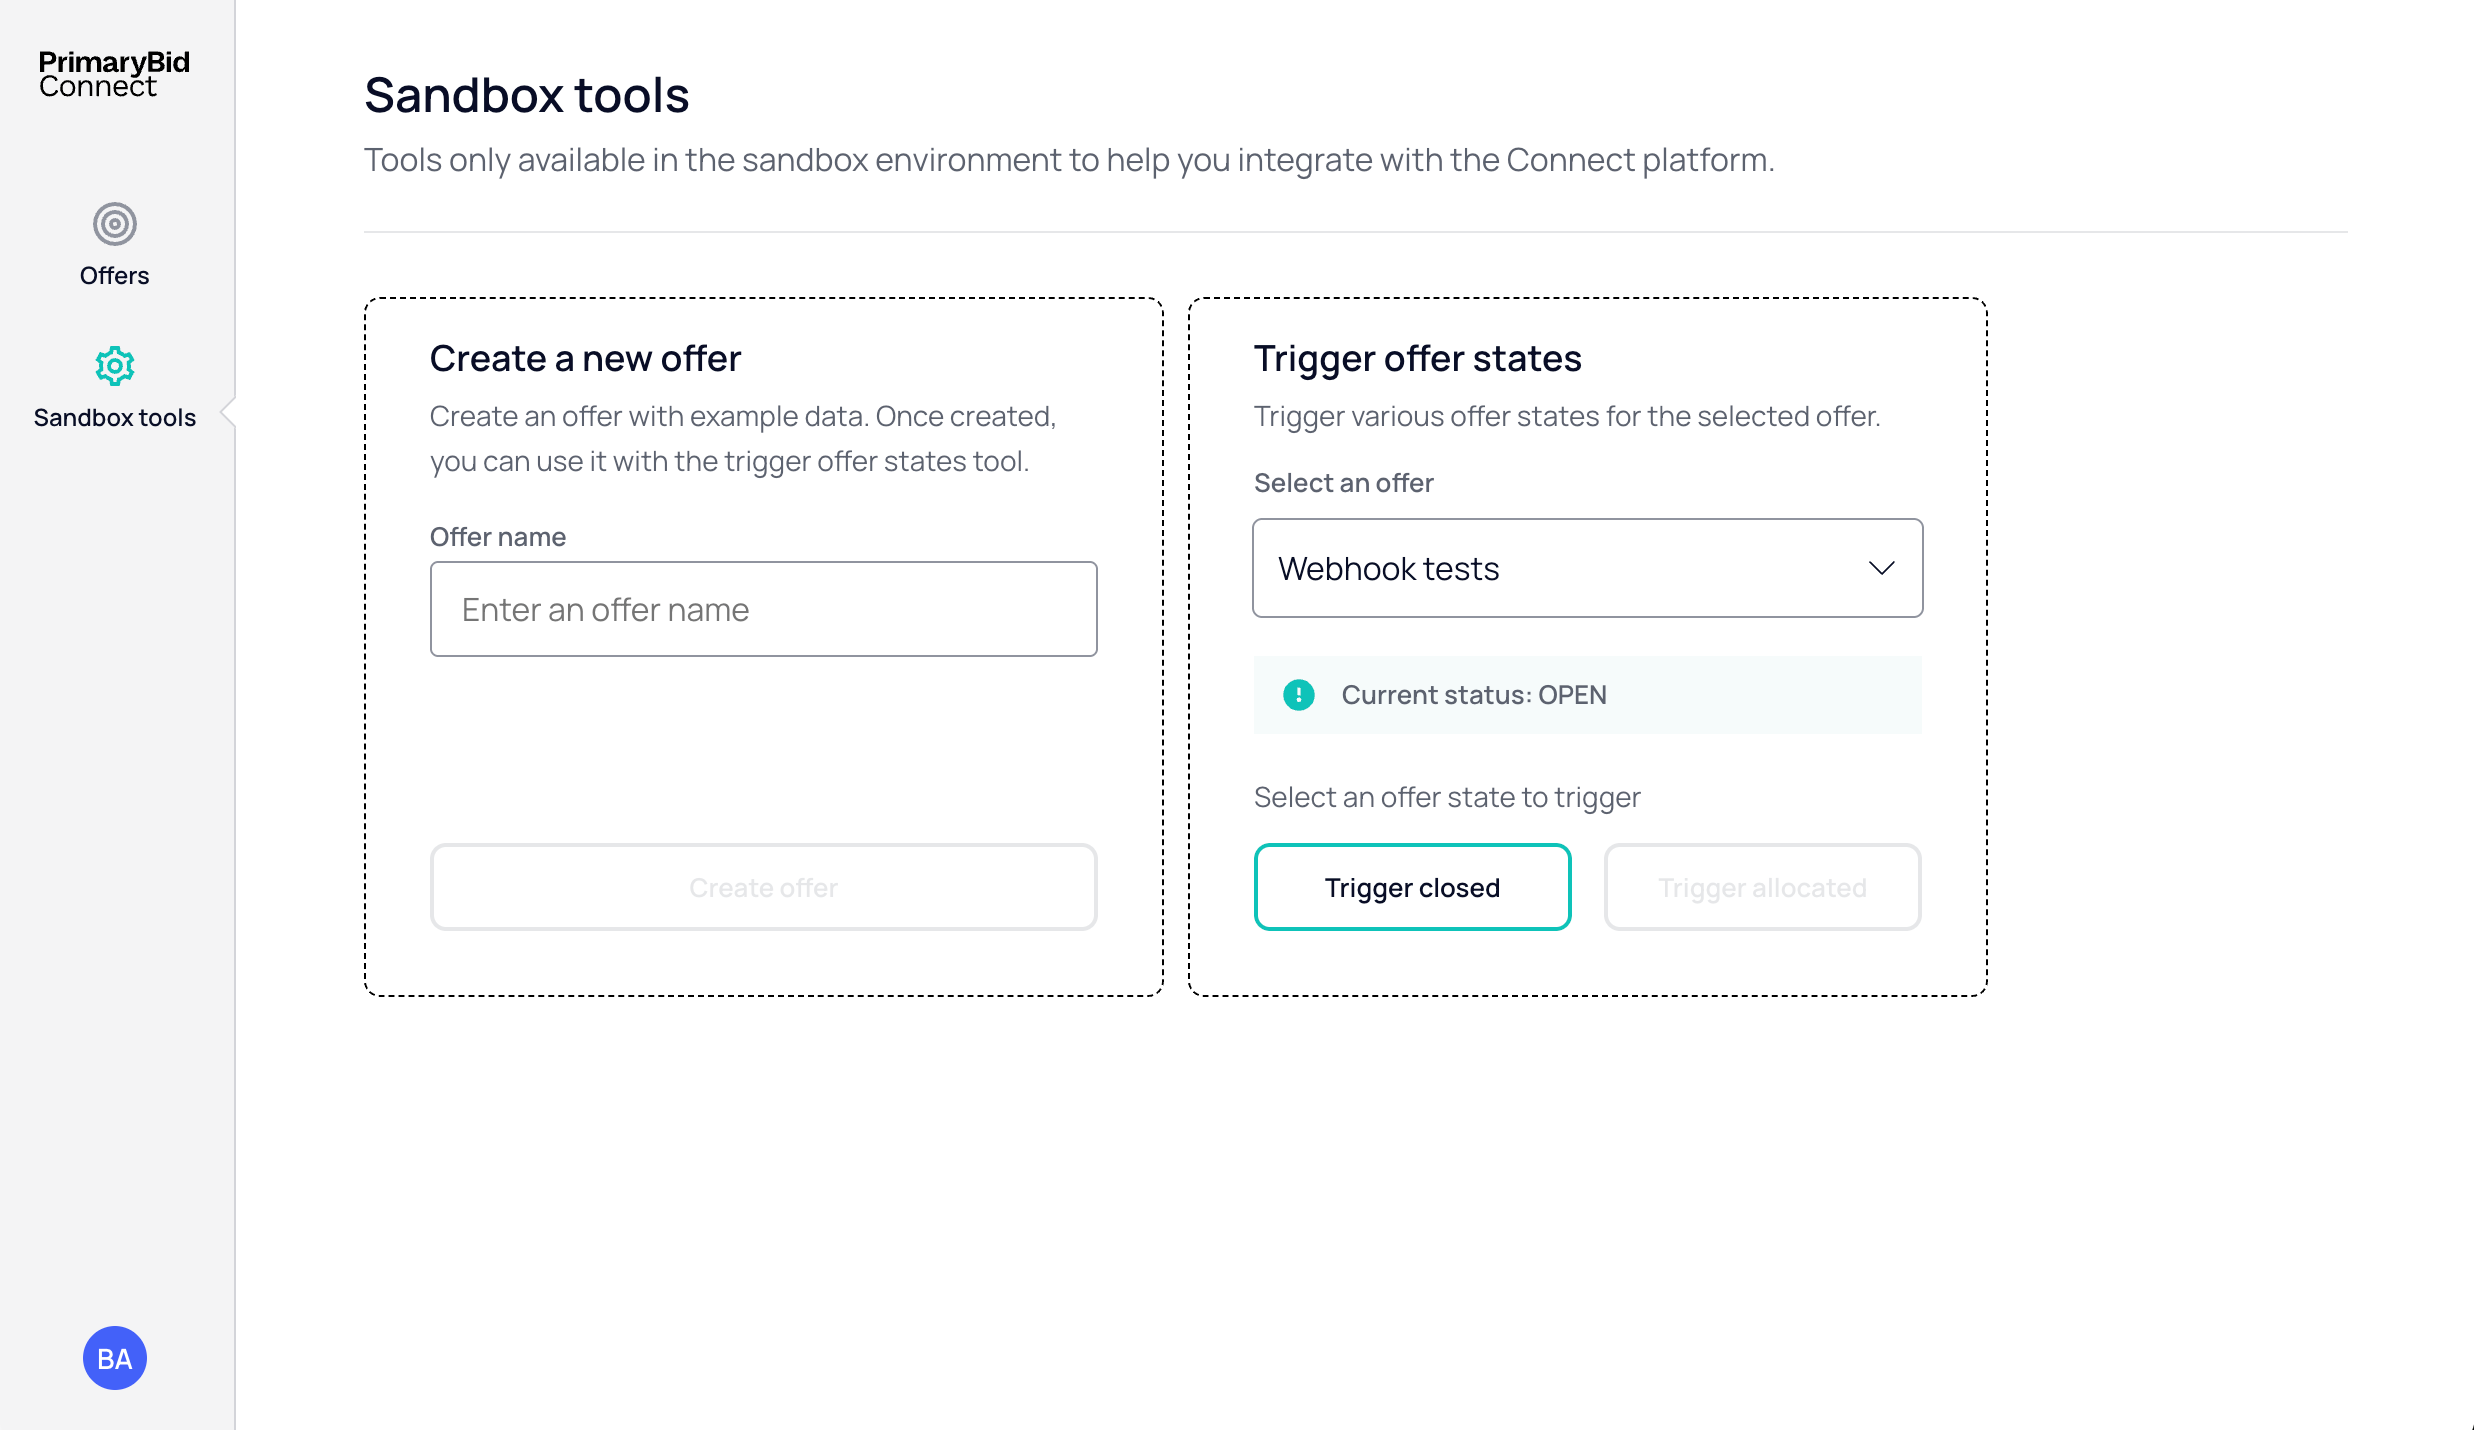Click the disabled Create offer button

point(763,887)
